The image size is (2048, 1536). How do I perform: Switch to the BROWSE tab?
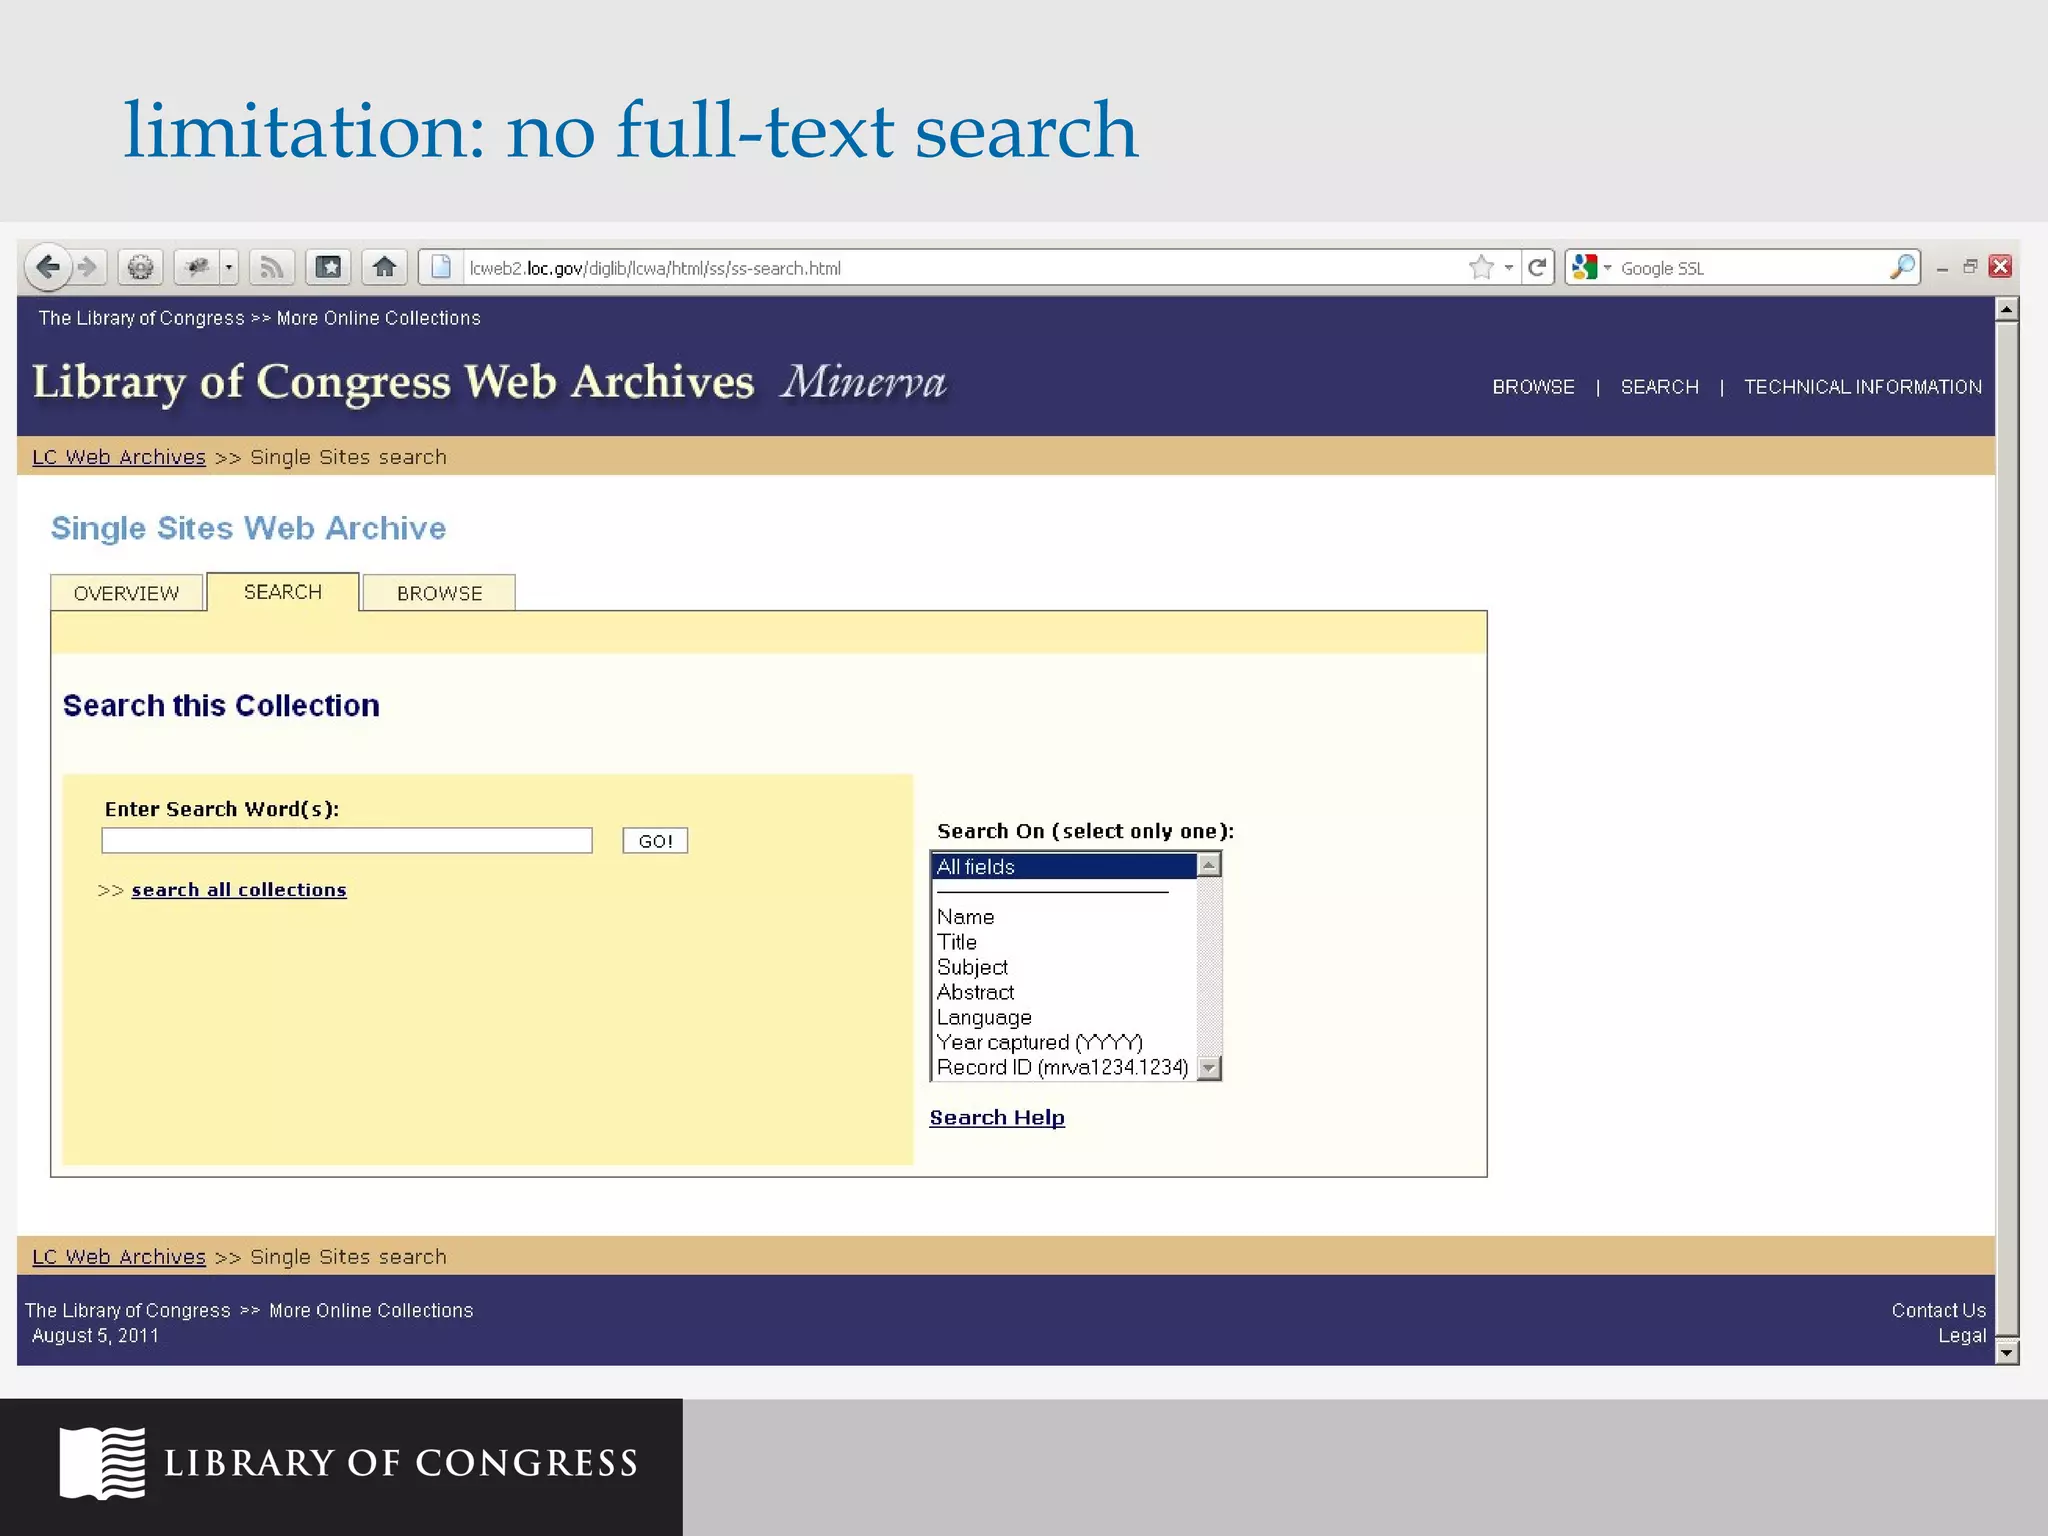click(439, 593)
